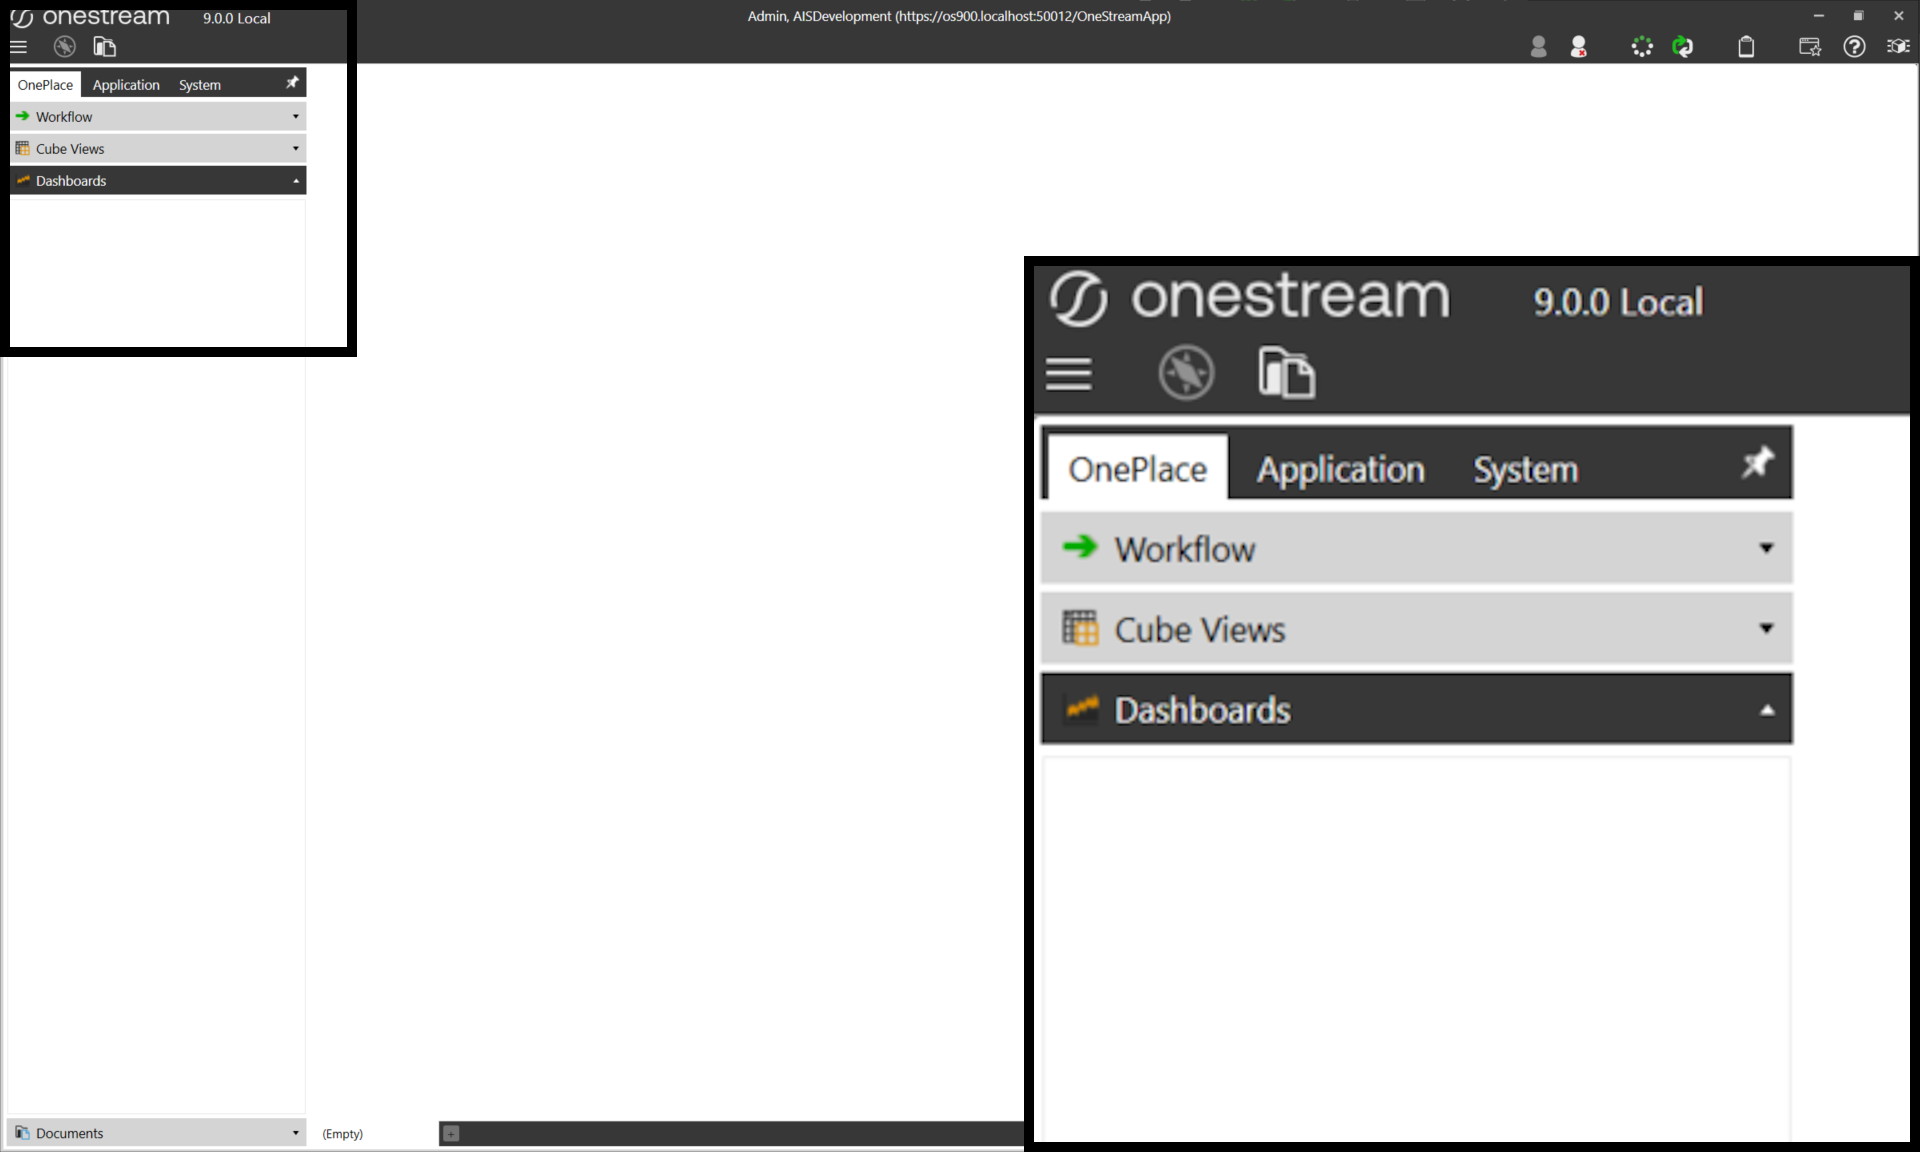1920x1152 pixels.
Task: Click the compass navigation icon
Action: 64,47
